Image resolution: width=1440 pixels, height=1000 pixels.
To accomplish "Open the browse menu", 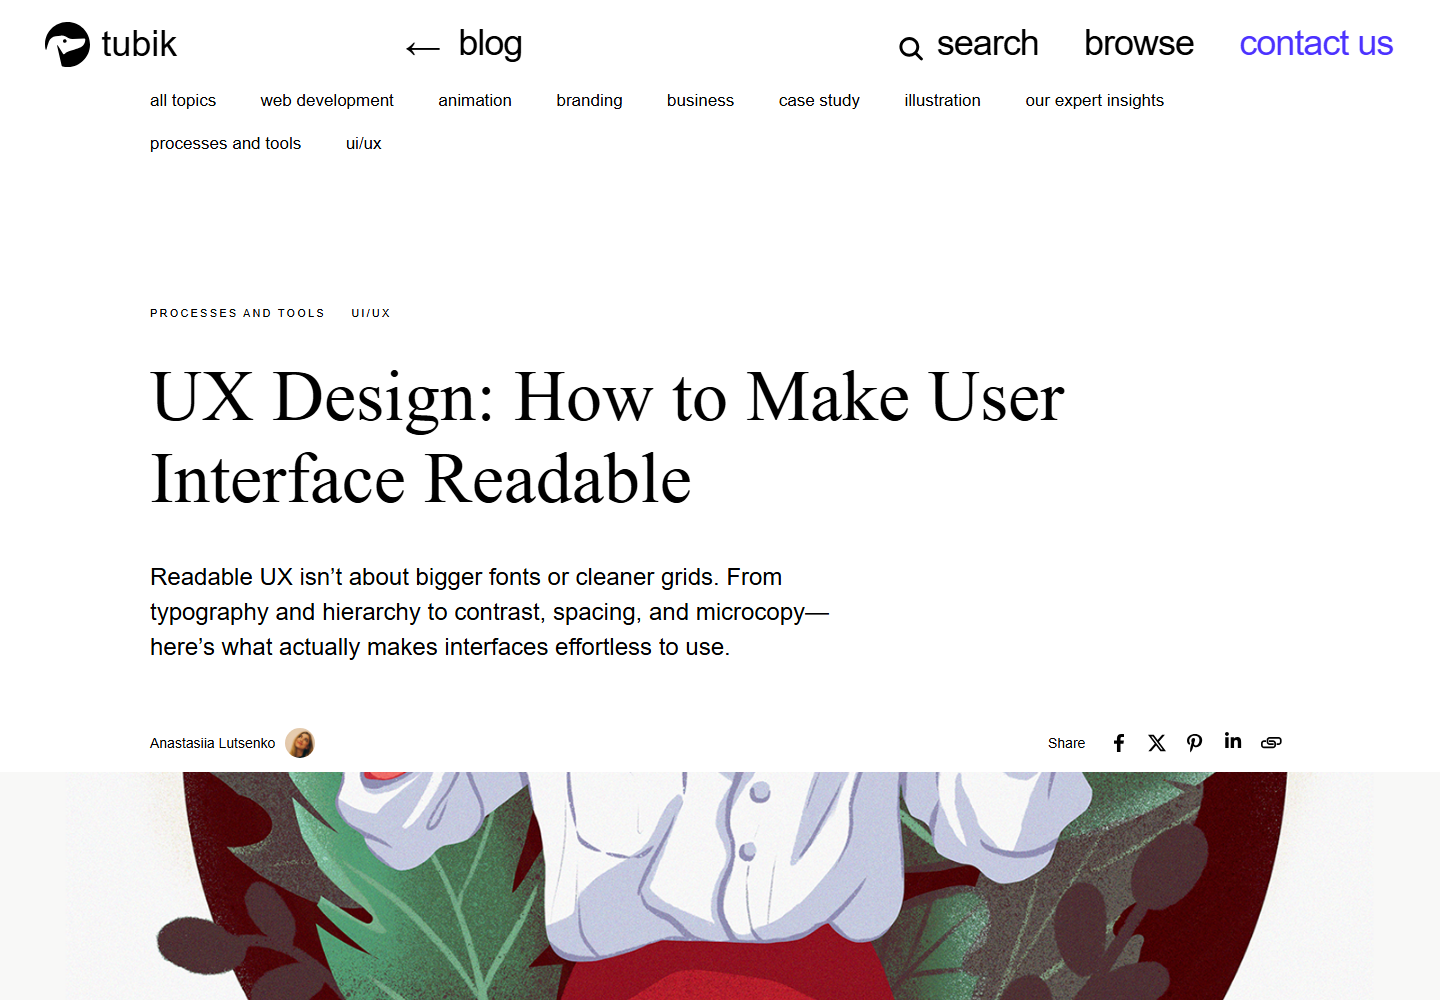I will coord(1139,44).
